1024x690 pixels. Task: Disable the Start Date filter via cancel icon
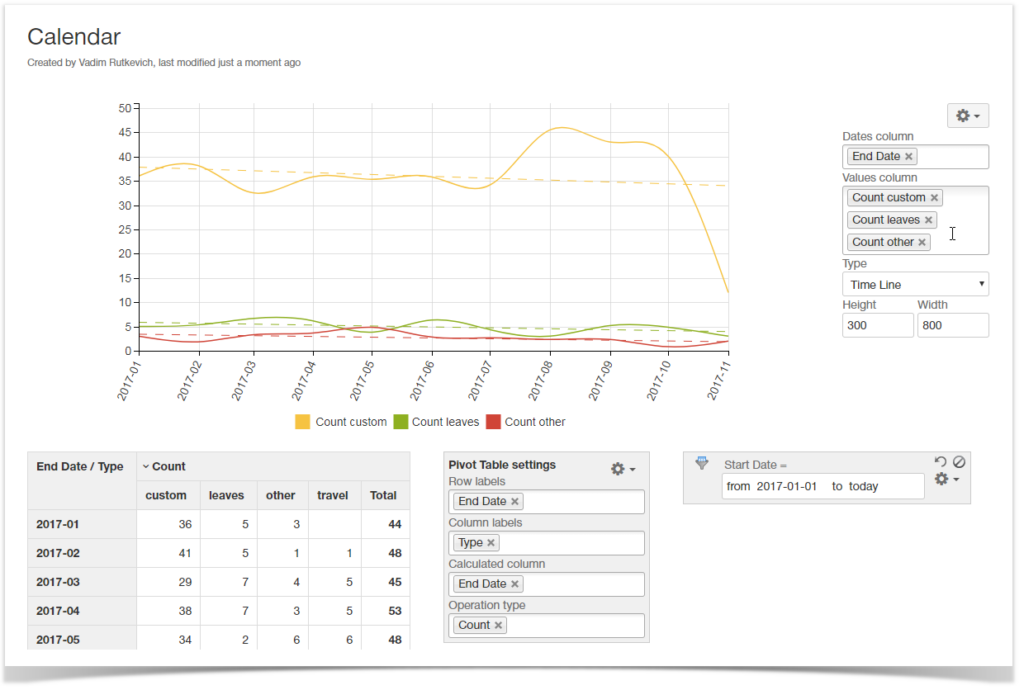point(958,461)
